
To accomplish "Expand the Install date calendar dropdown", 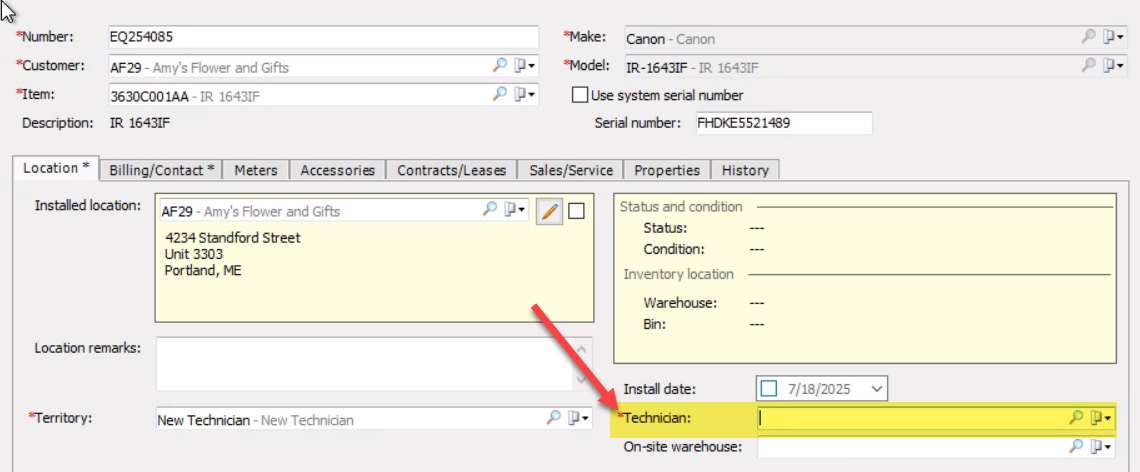I will point(878,389).
